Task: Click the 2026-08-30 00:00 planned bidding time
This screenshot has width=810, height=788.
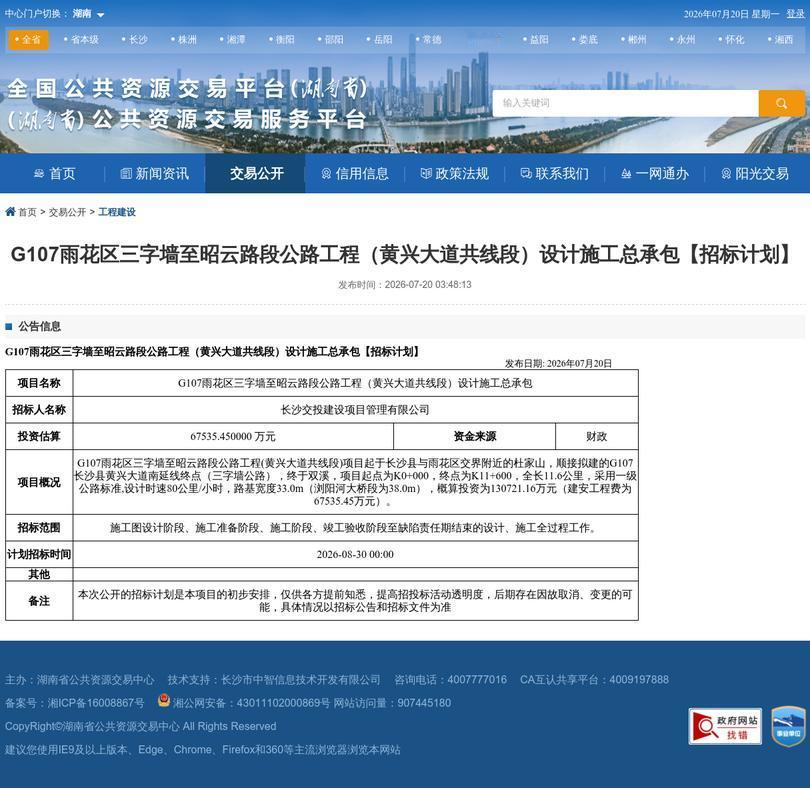Action: click(x=355, y=554)
